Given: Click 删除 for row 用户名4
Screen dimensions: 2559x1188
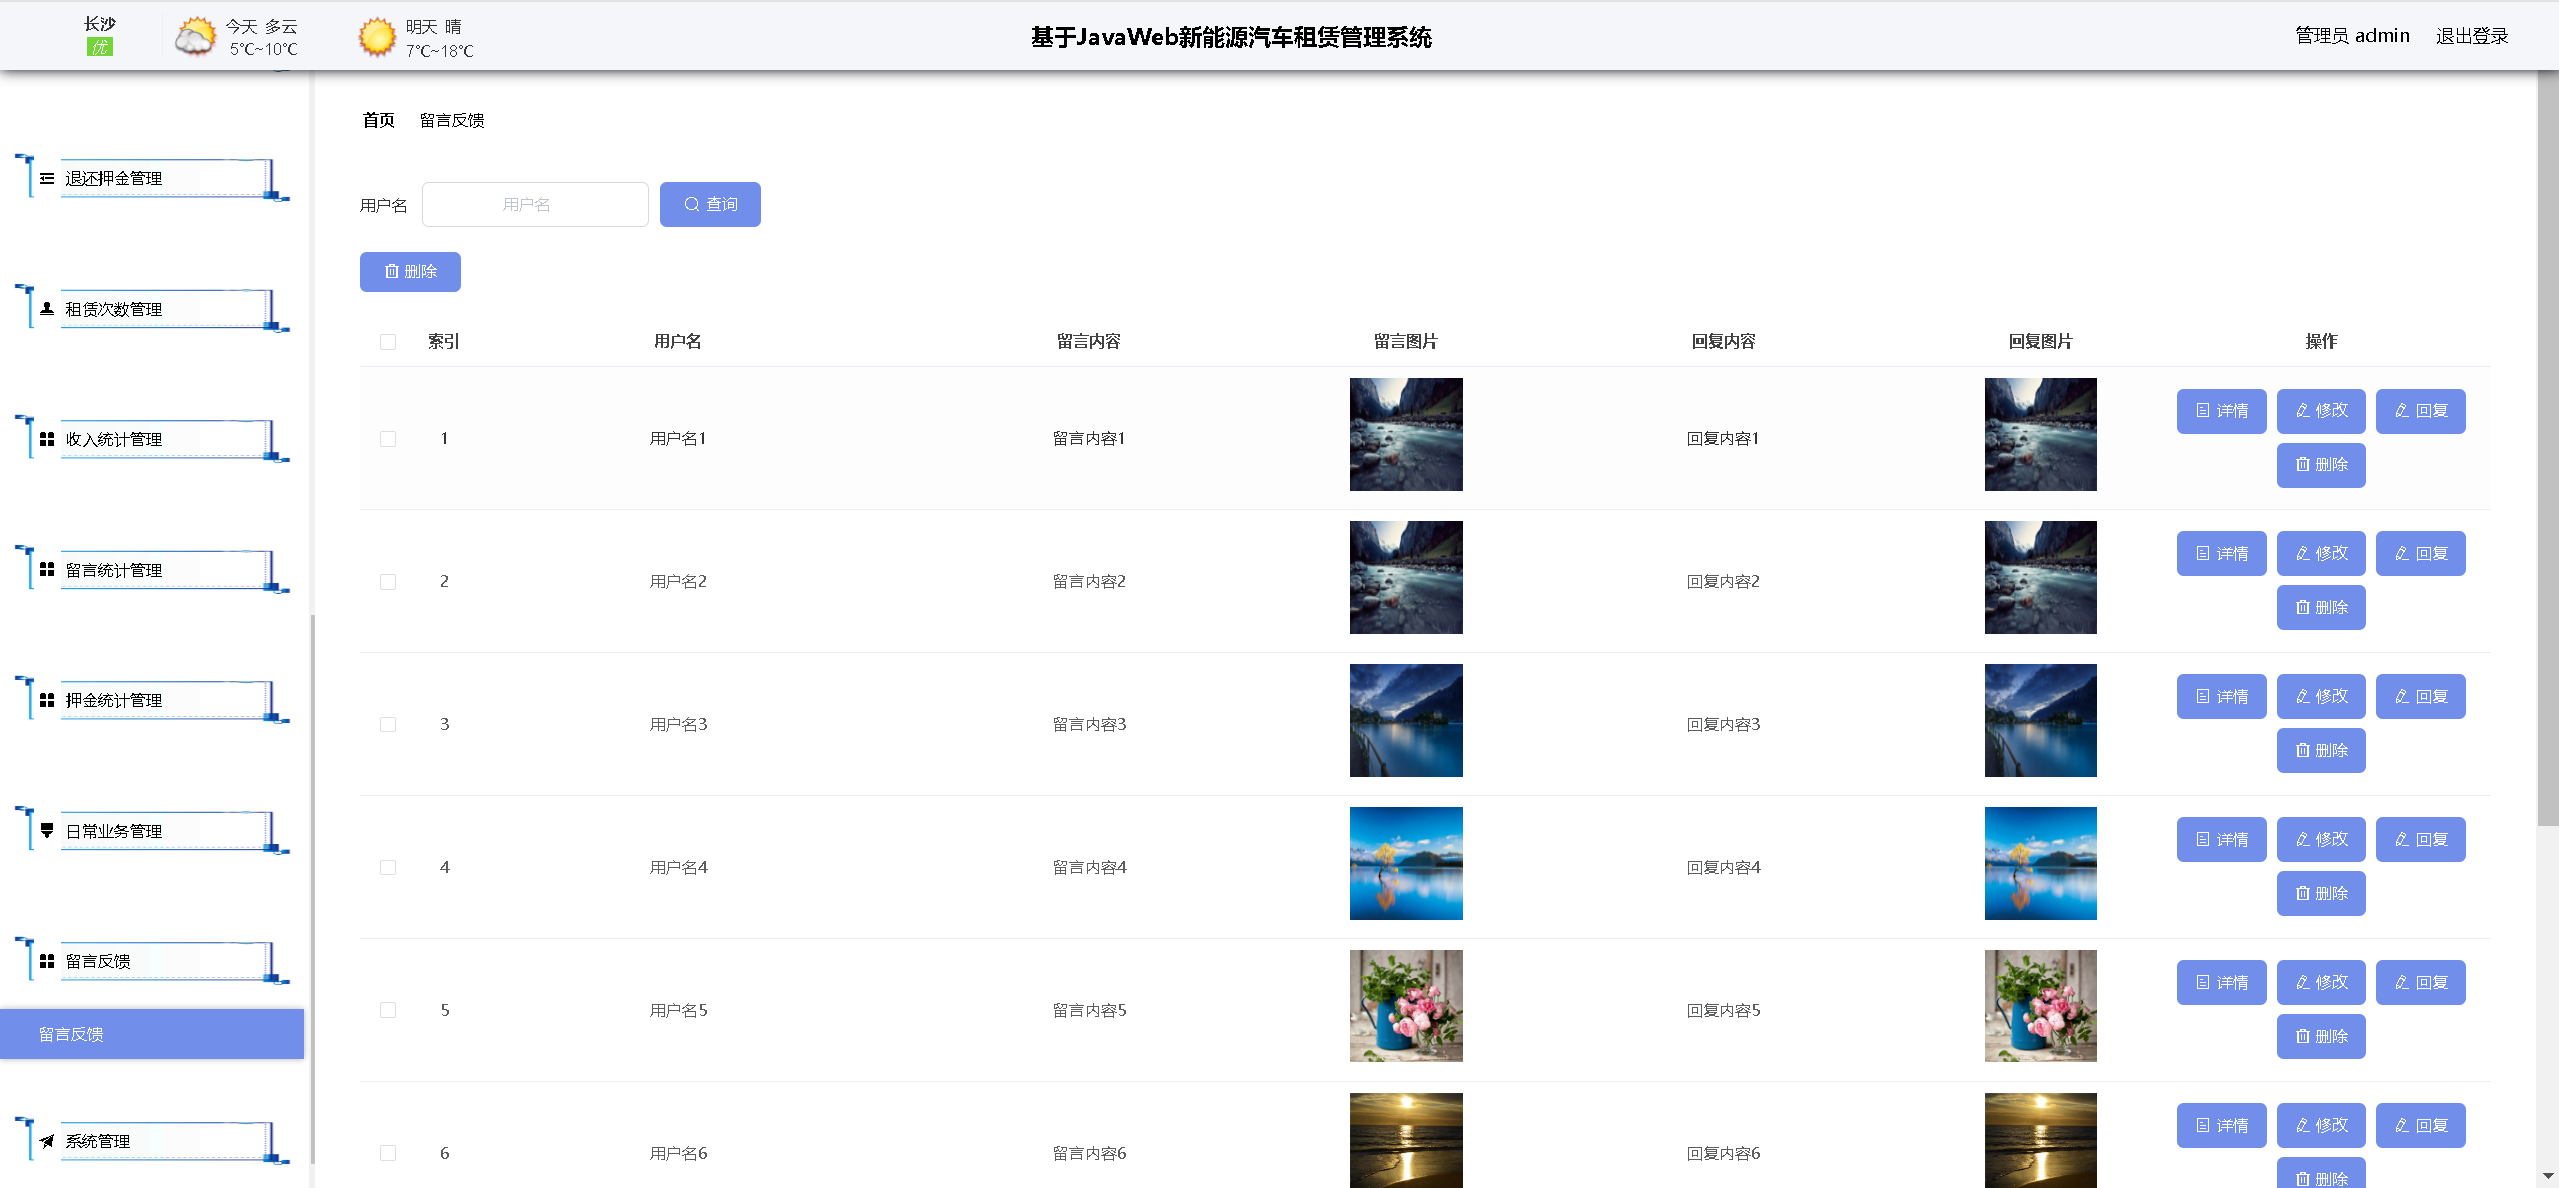Looking at the screenshot, I should click(x=2321, y=894).
